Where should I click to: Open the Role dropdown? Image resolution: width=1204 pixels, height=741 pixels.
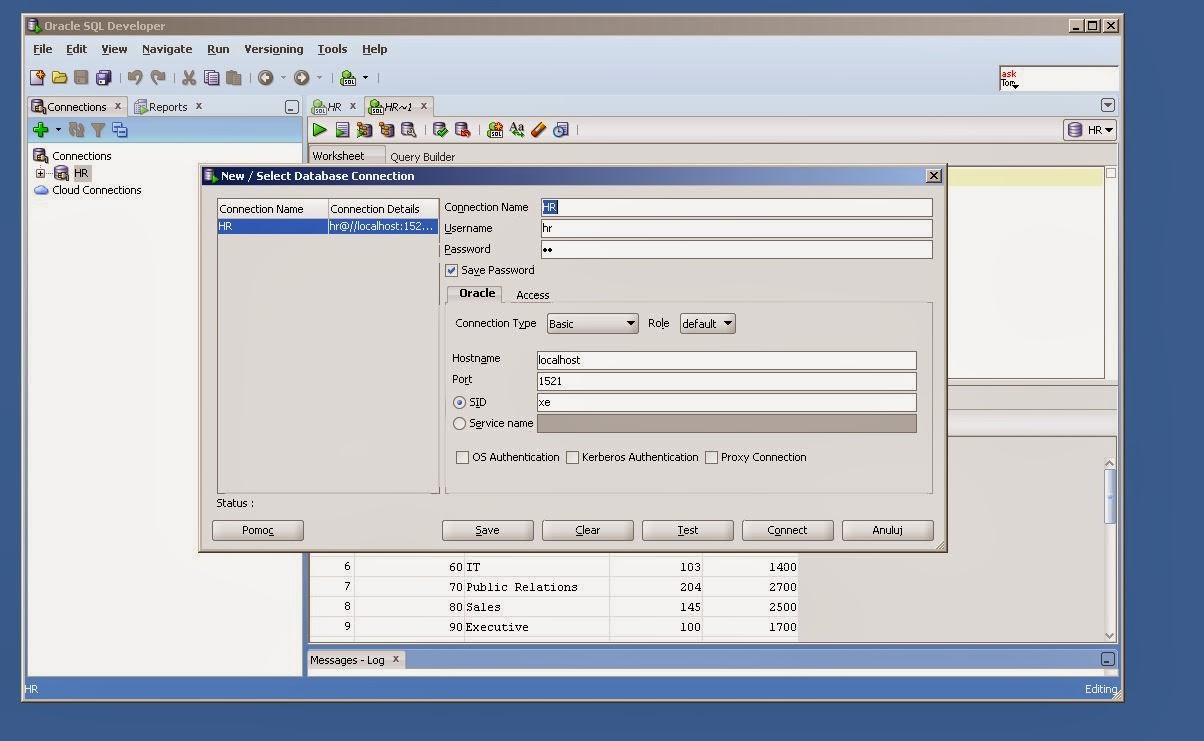707,324
